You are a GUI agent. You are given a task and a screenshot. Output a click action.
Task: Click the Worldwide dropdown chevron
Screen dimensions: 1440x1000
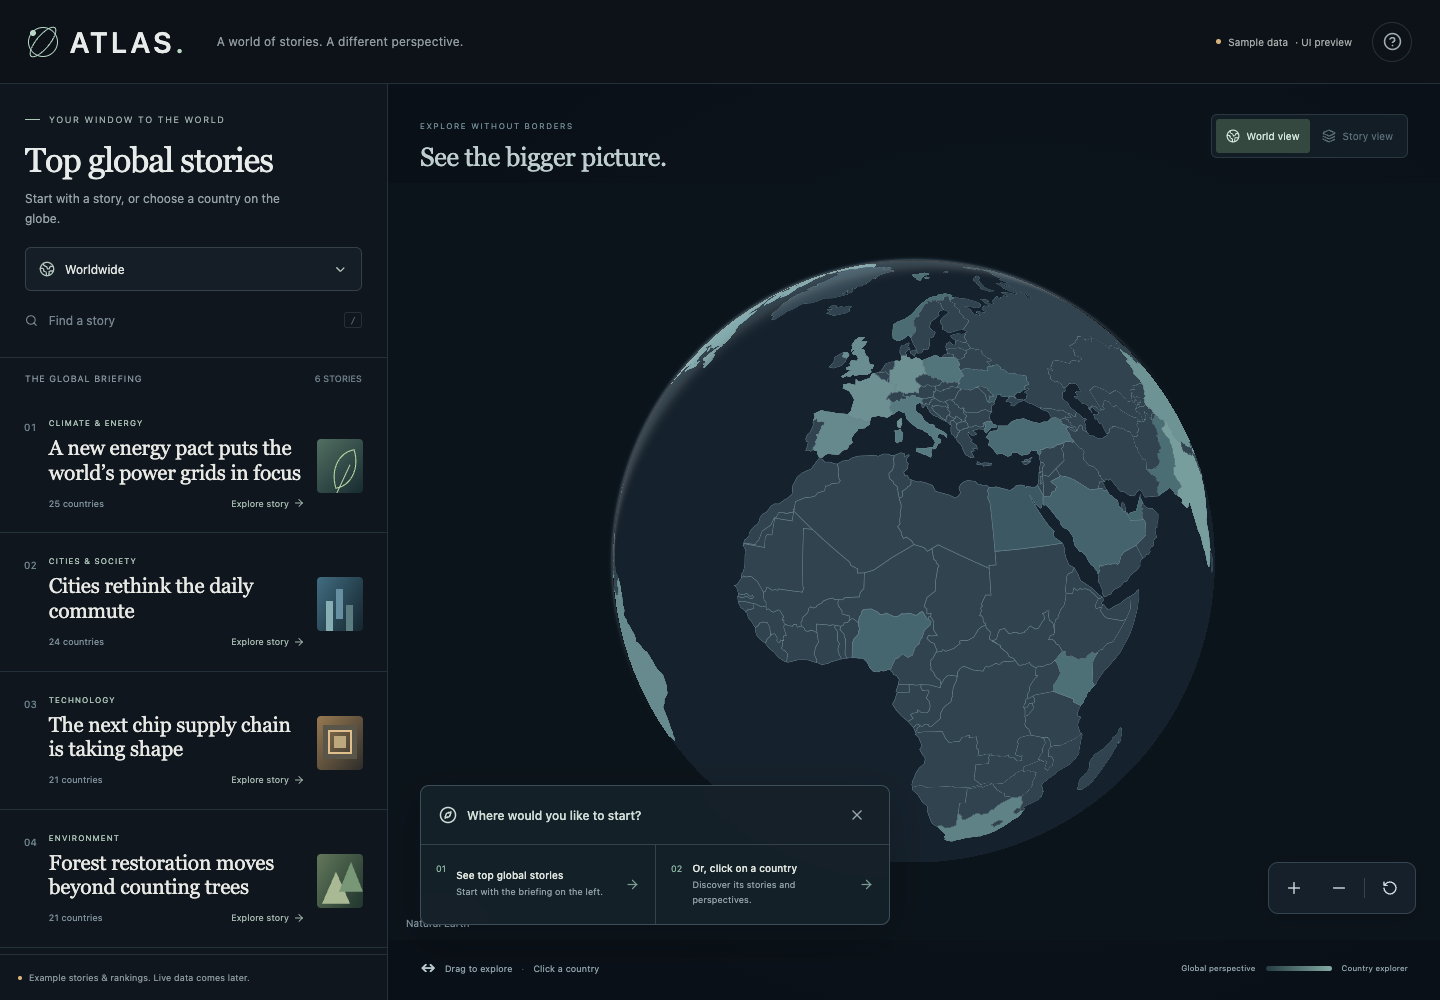tap(340, 269)
